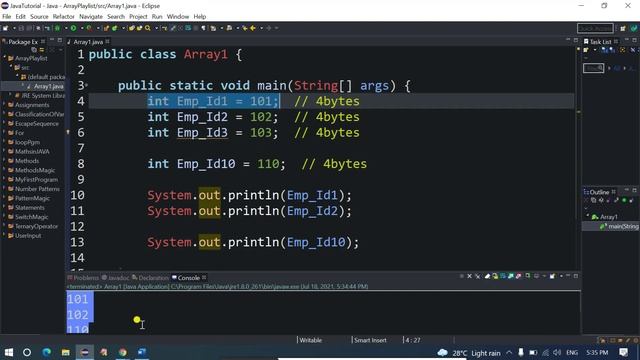Click Chrome taskbar icon

pos(123,352)
